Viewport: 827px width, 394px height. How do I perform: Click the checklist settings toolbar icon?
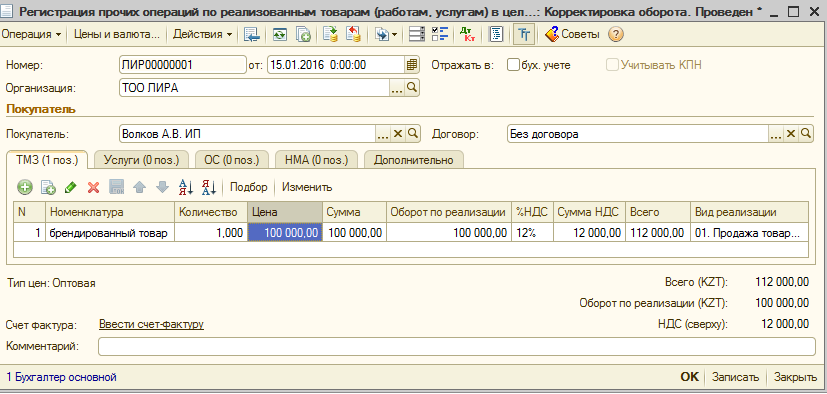(439, 35)
